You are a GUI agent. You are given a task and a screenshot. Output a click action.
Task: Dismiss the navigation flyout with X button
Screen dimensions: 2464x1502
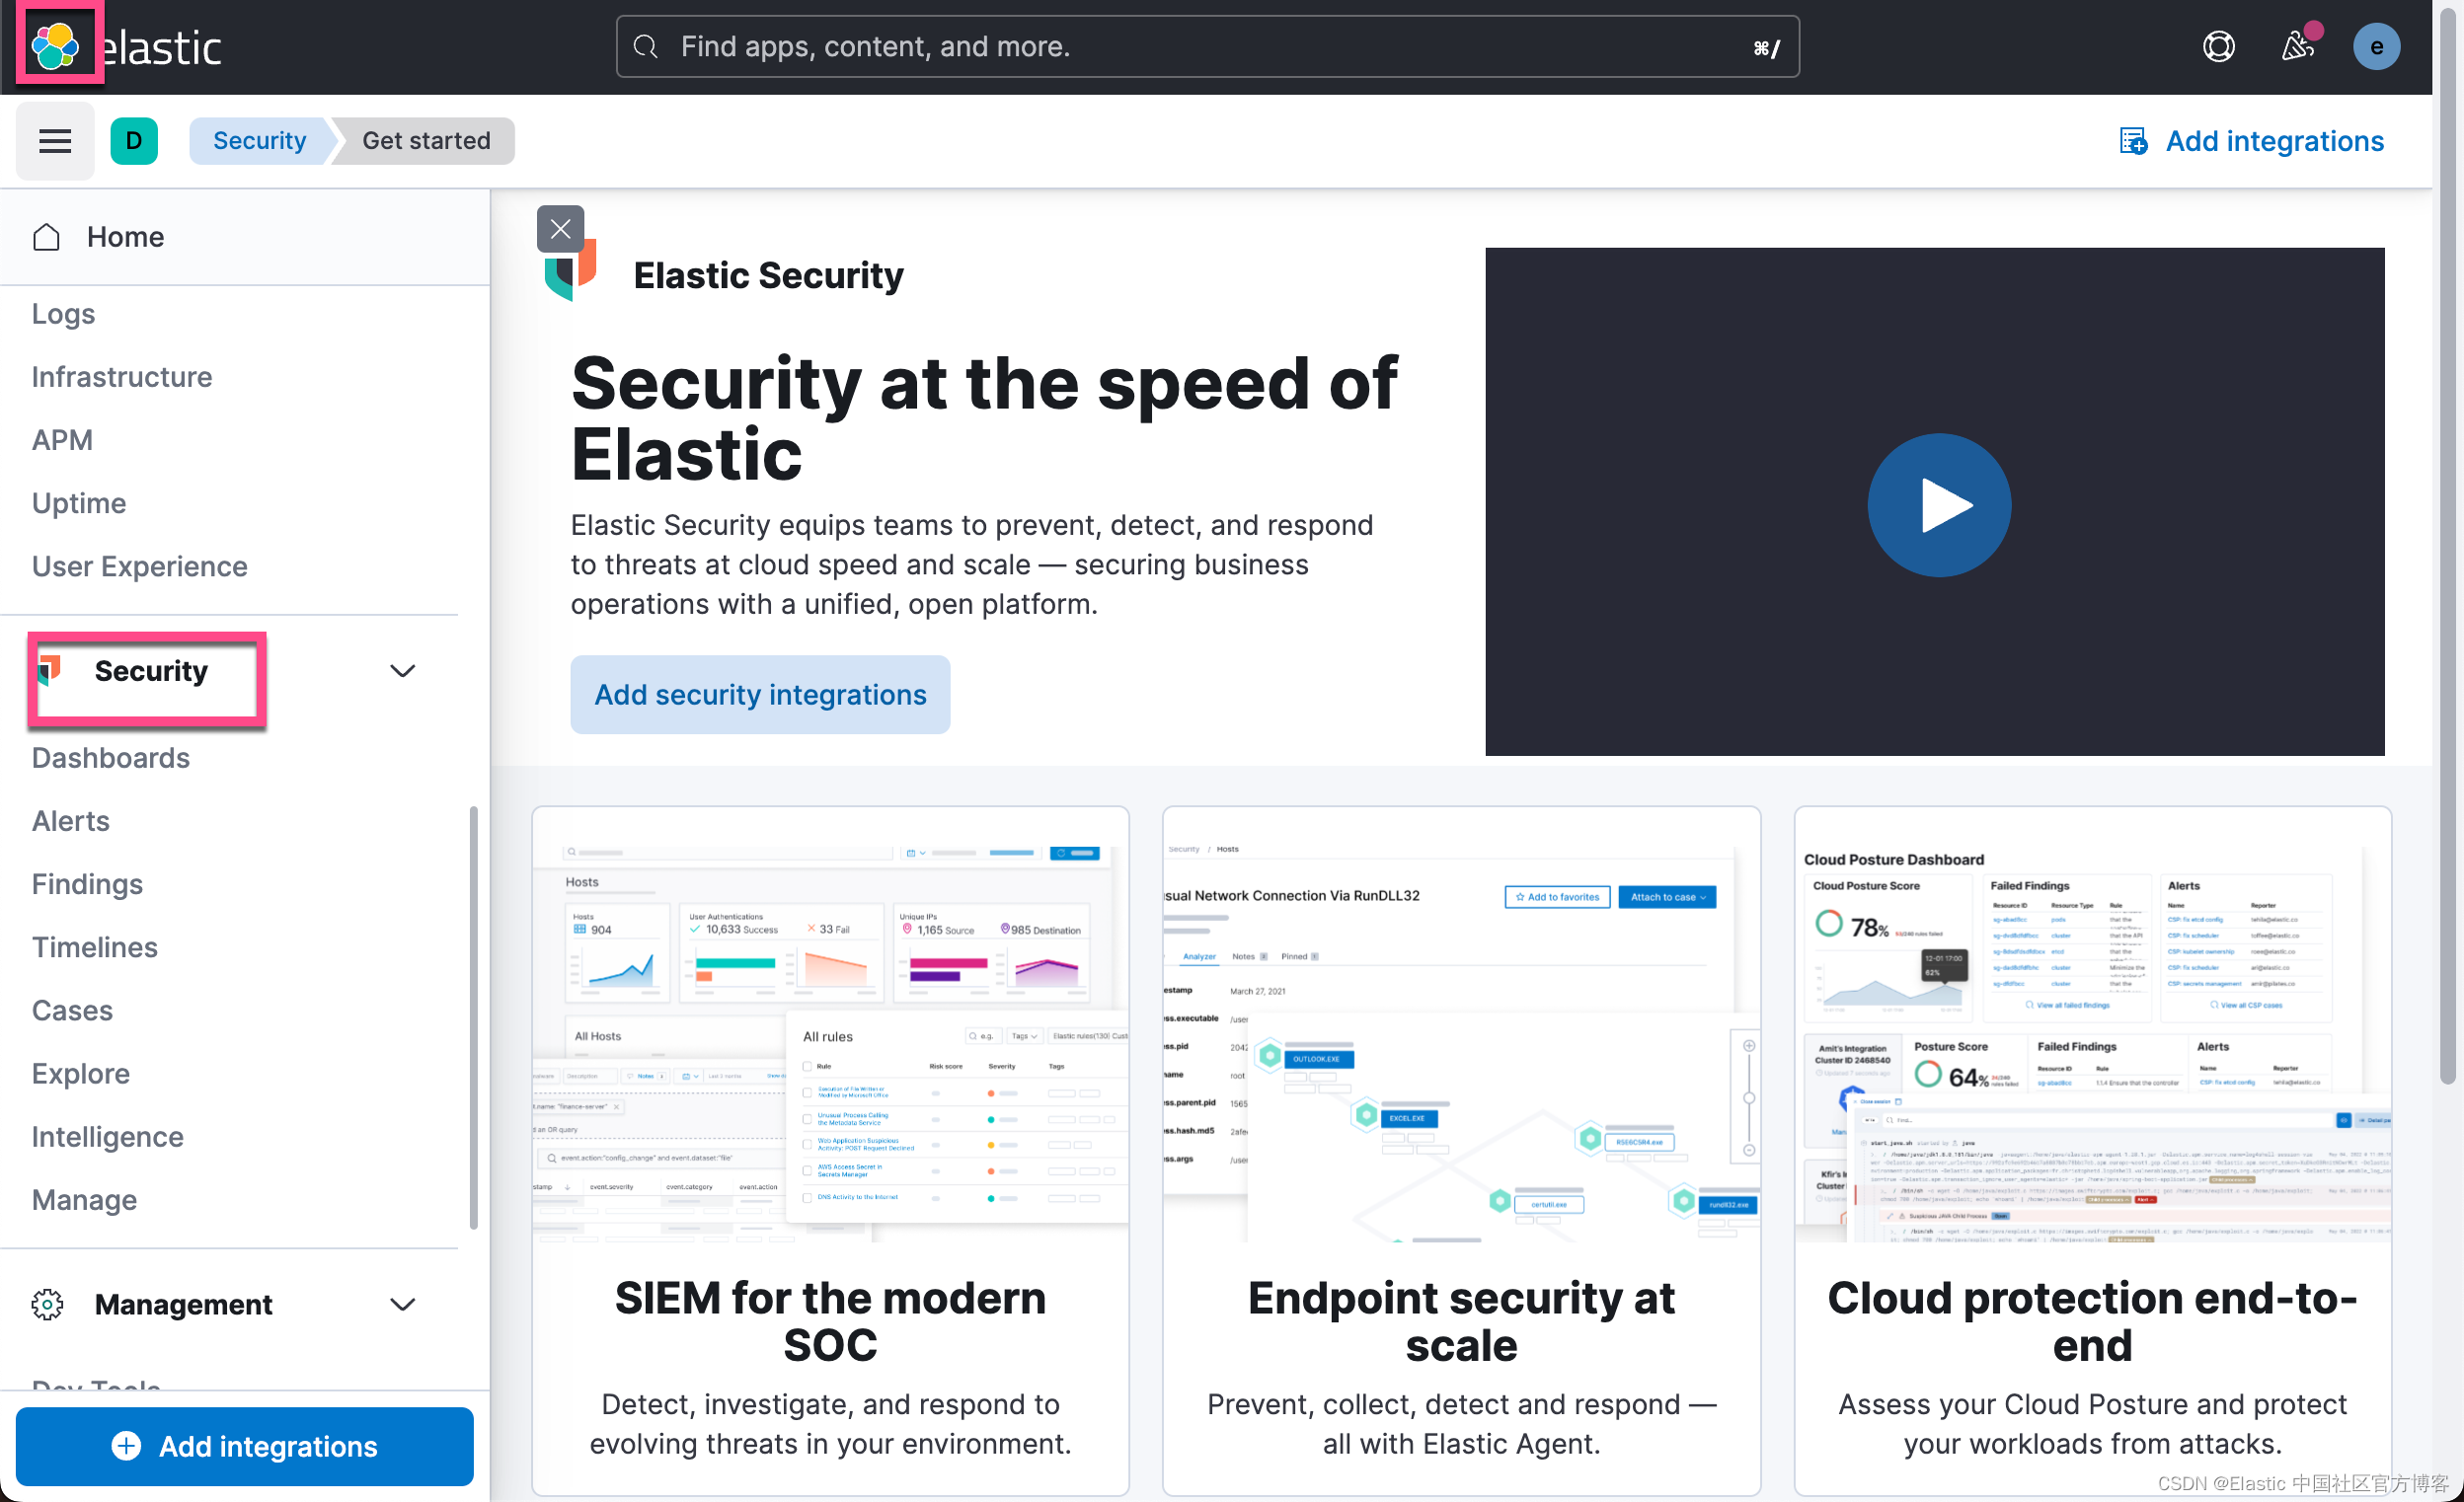(560, 229)
